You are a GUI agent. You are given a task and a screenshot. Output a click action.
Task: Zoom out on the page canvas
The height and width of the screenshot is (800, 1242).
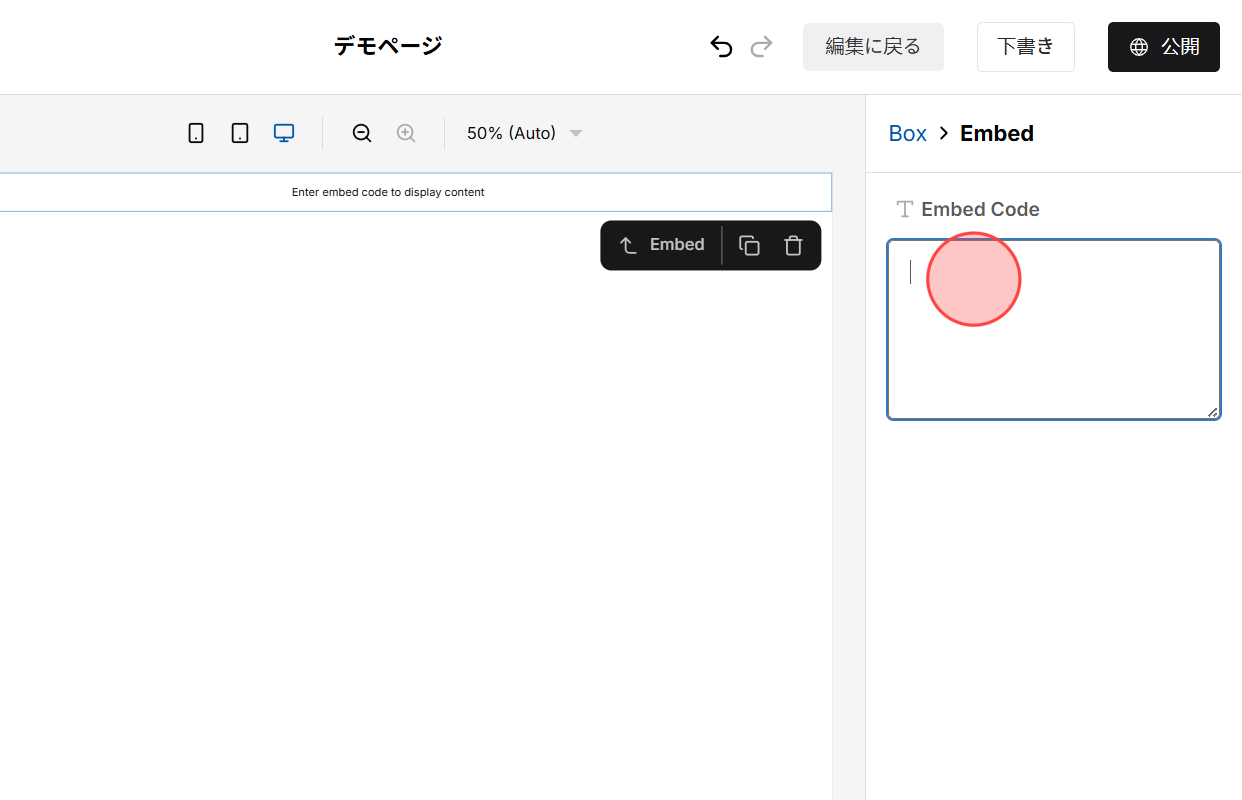pyautogui.click(x=361, y=132)
